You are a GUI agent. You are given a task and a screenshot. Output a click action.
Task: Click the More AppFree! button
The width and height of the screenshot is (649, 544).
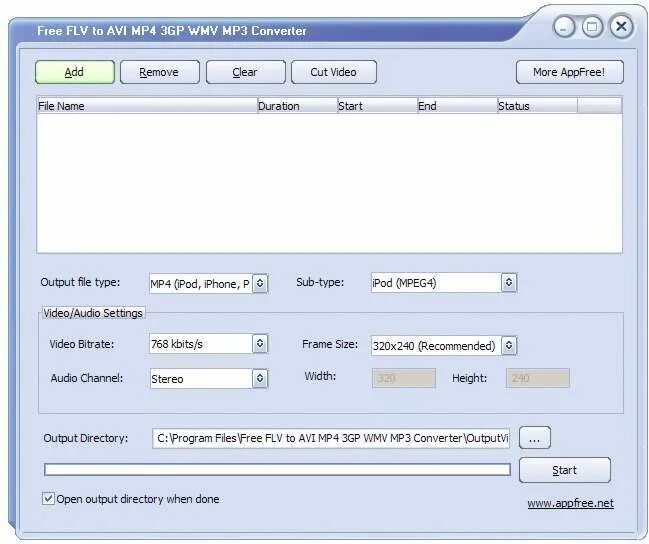[x=570, y=72]
